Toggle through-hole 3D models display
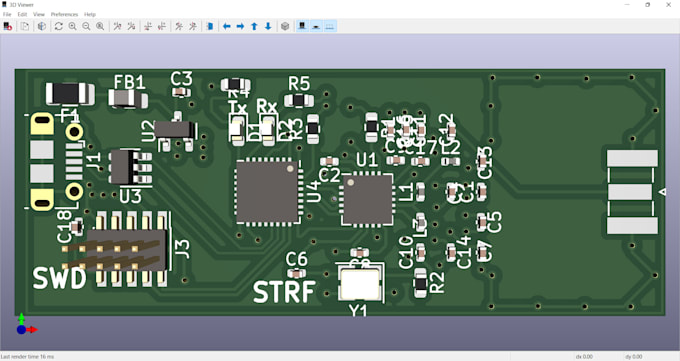Viewport: 680px width, 361px height. tap(302, 26)
